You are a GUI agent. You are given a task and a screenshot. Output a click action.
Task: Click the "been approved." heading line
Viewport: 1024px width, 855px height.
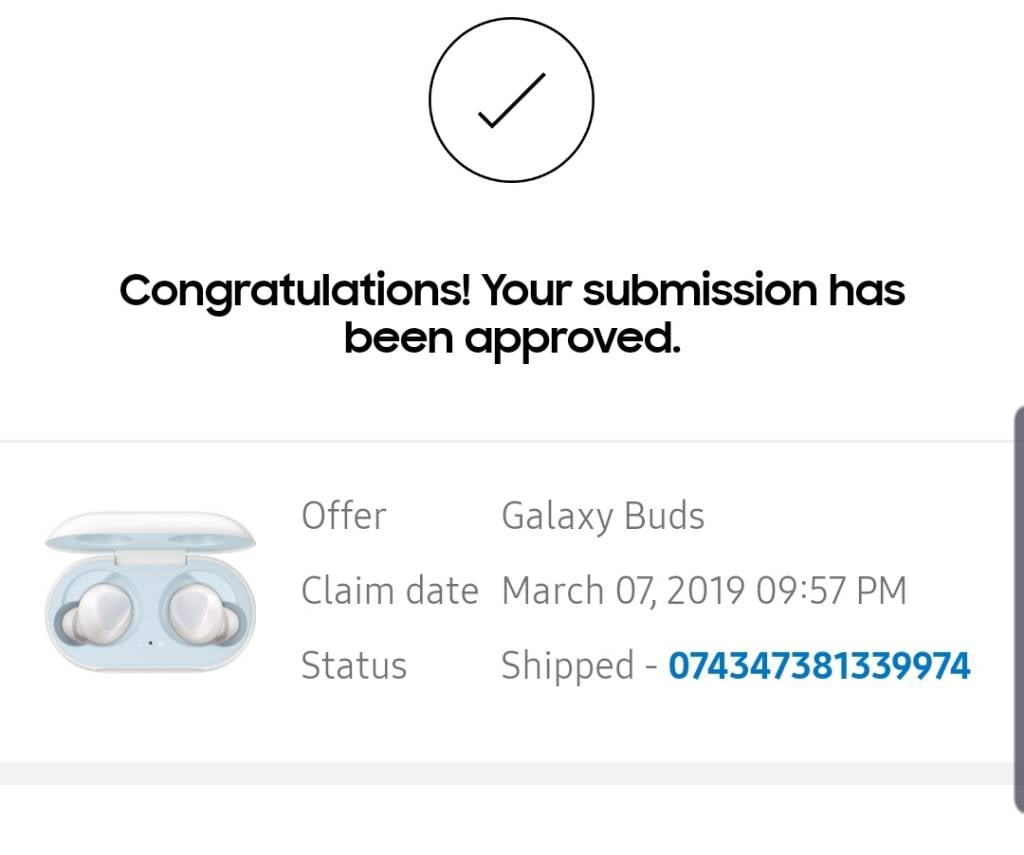pyautogui.click(x=512, y=339)
